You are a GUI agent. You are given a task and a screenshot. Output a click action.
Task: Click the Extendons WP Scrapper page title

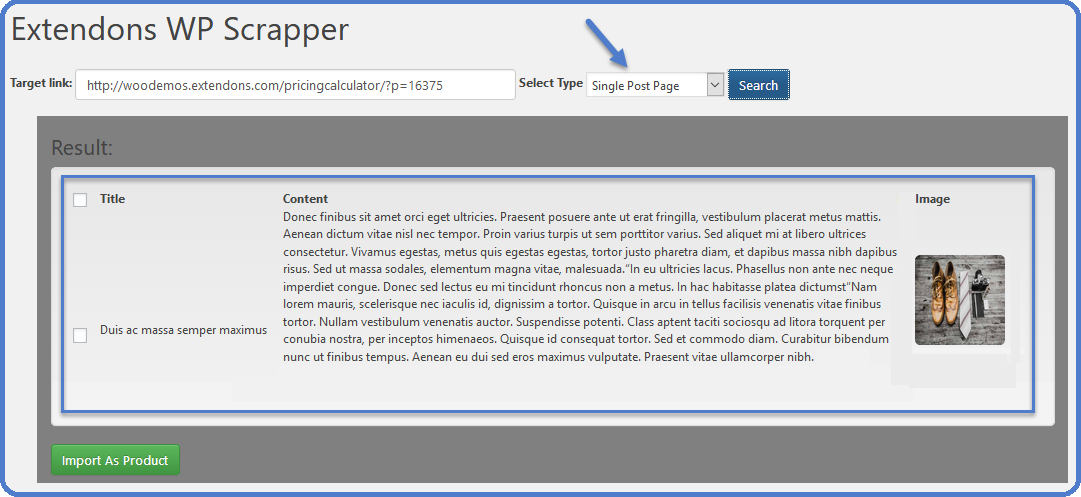[180, 30]
